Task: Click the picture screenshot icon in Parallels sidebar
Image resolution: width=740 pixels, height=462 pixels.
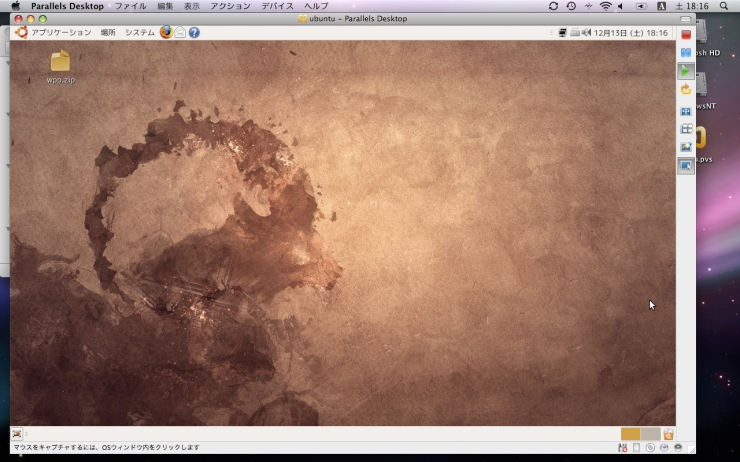Action: (x=686, y=147)
